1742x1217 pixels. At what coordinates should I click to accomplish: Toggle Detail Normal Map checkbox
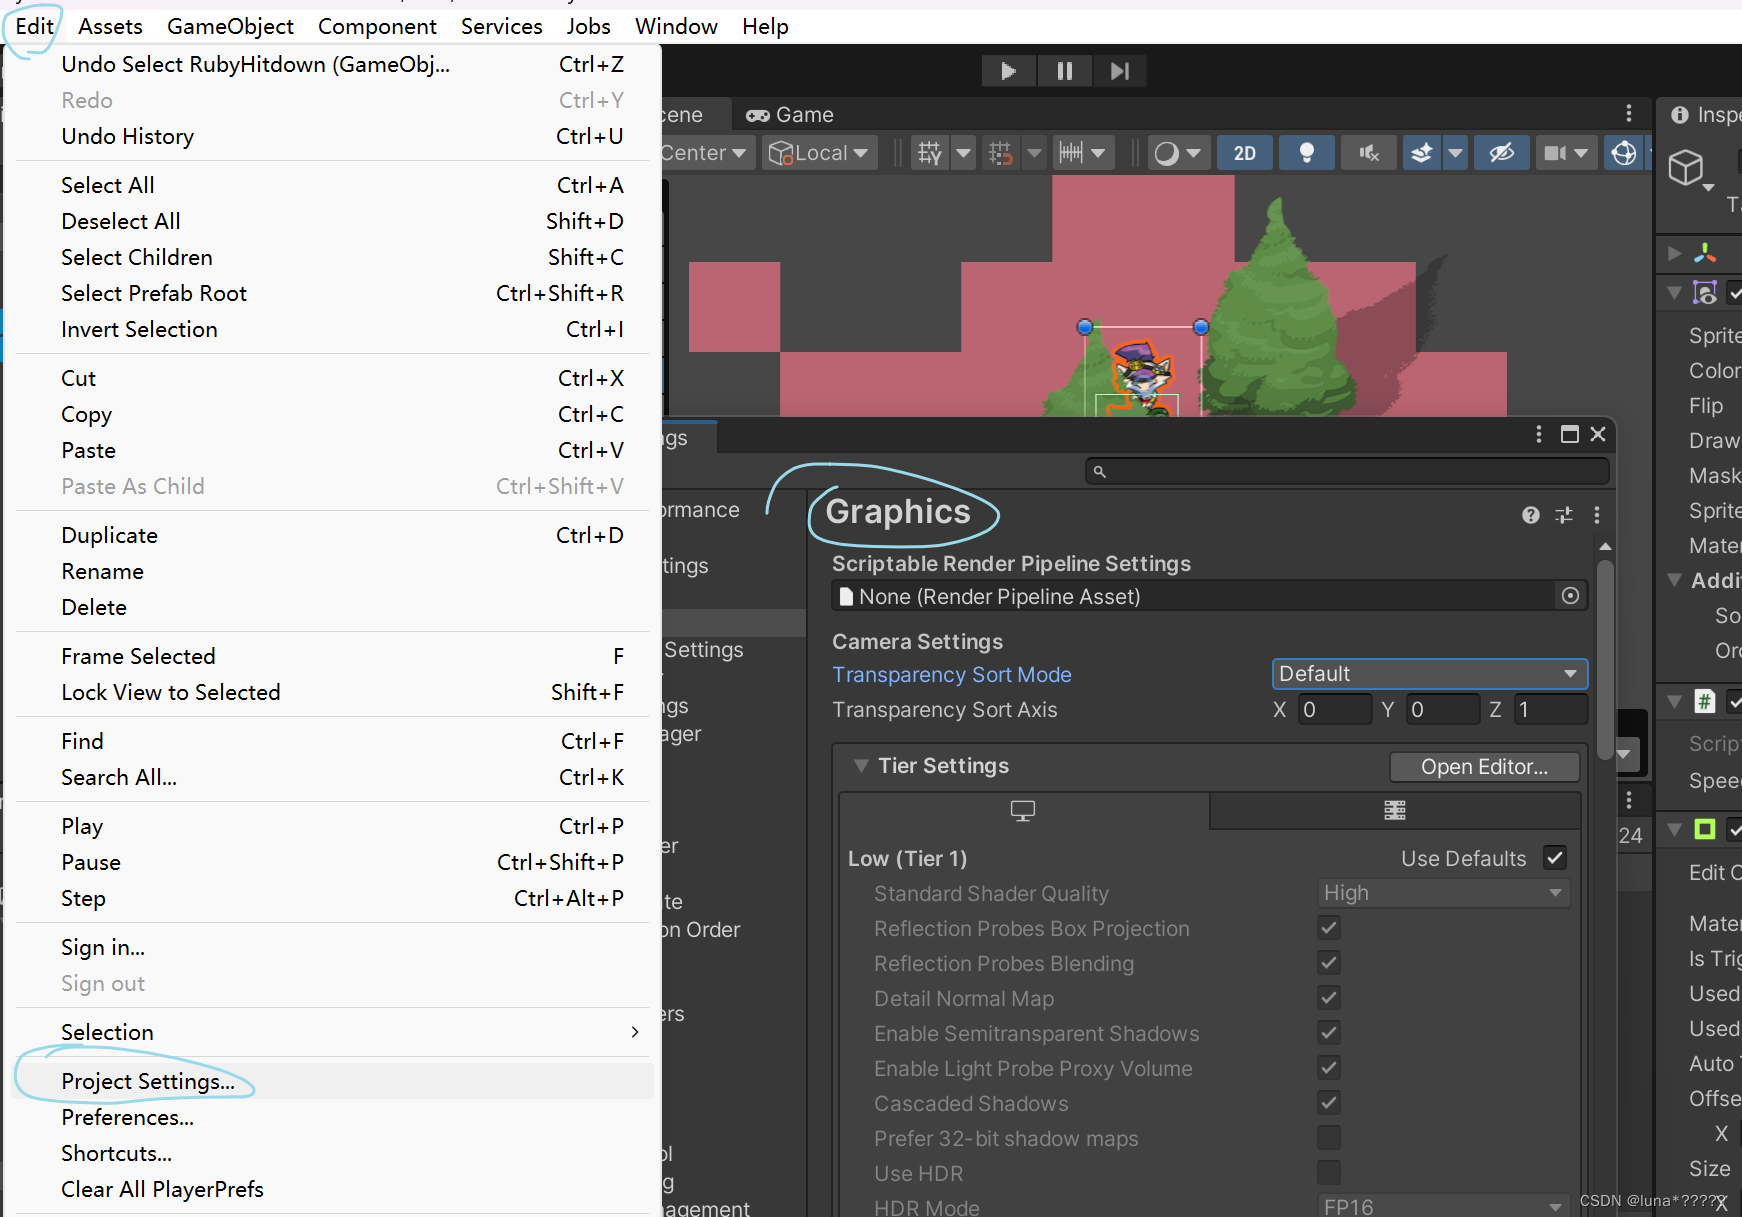(1329, 998)
